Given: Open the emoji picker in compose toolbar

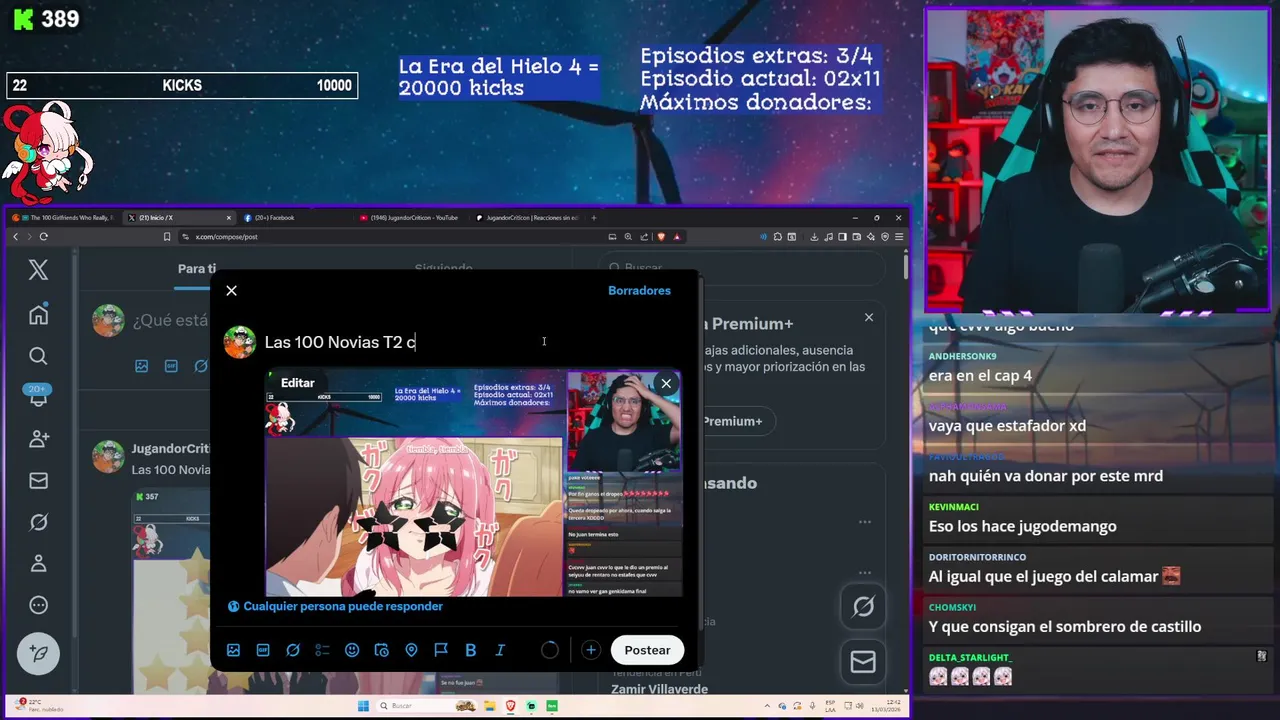Looking at the screenshot, I should [x=352, y=650].
